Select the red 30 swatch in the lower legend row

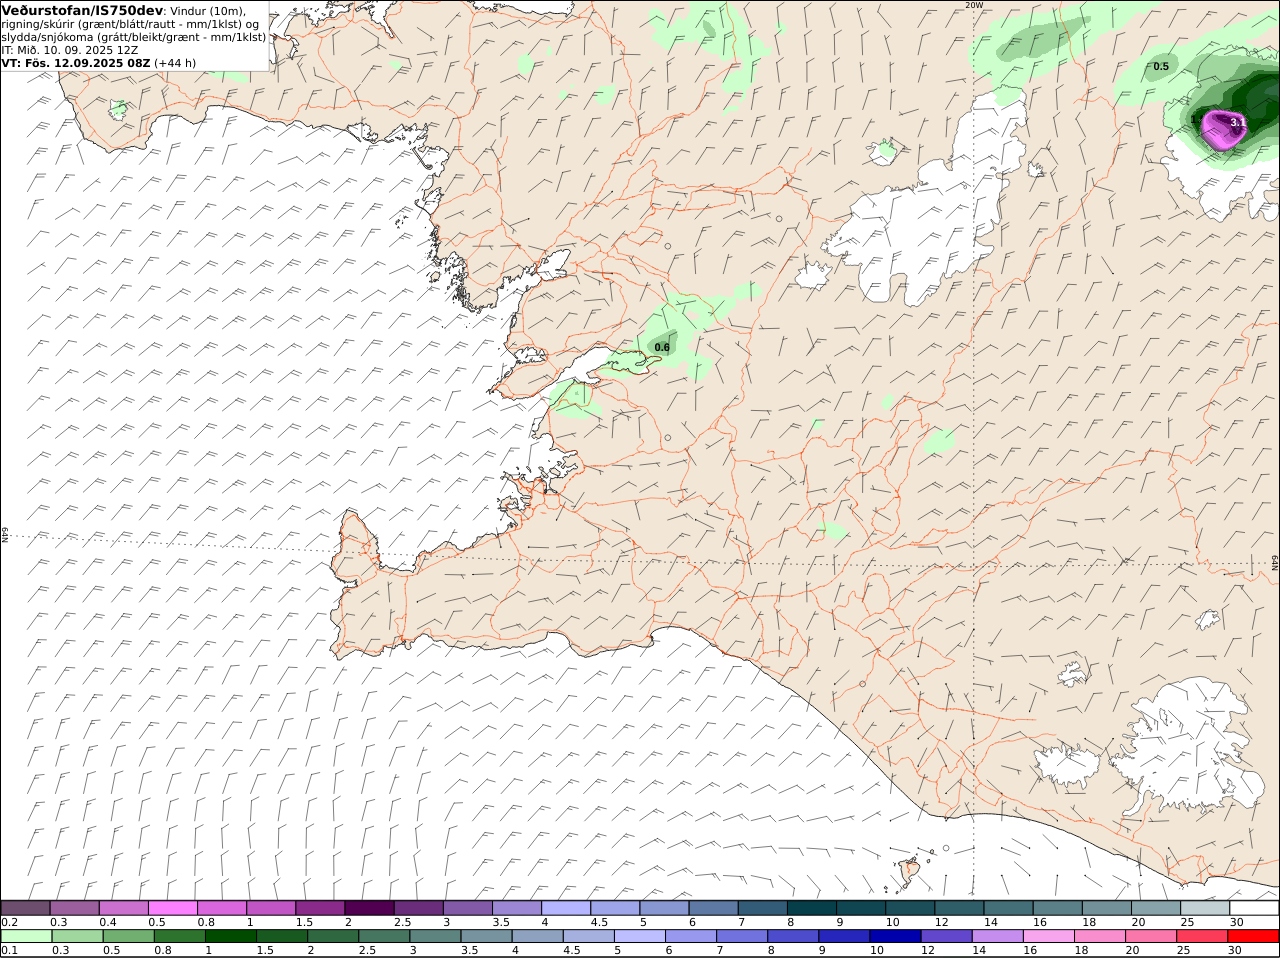1253,936
